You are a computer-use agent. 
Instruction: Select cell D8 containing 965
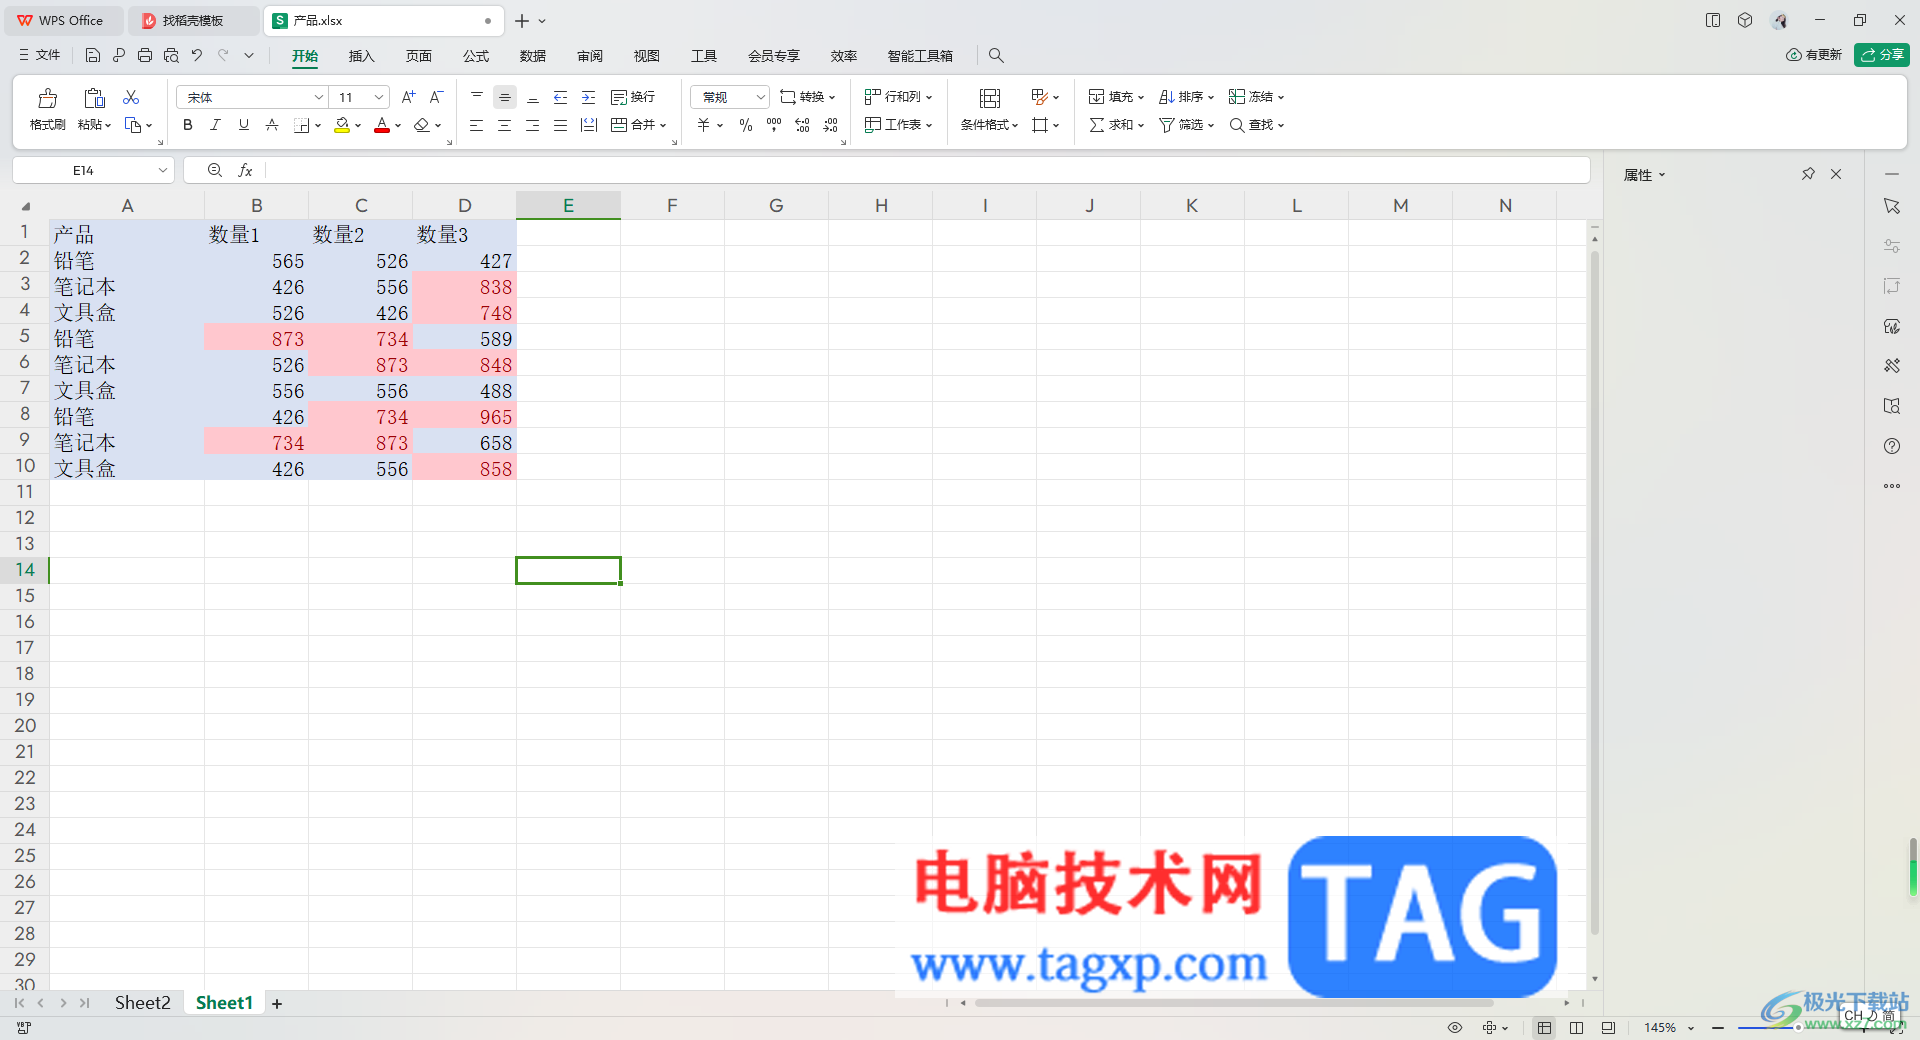[464, 417]
